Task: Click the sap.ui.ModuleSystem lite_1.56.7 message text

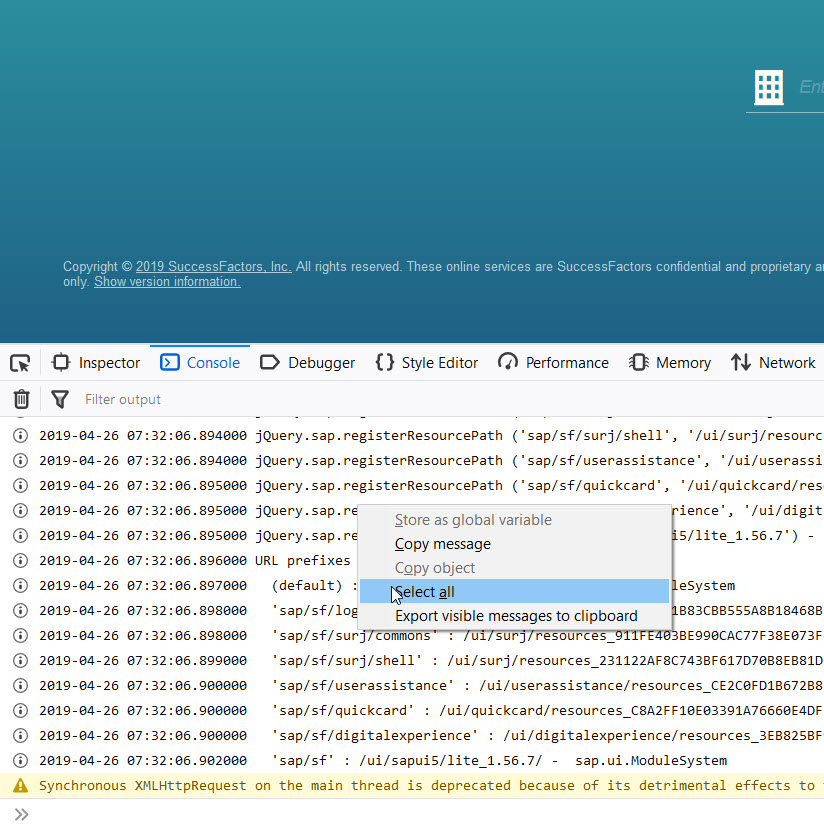Action: (499, 761)
